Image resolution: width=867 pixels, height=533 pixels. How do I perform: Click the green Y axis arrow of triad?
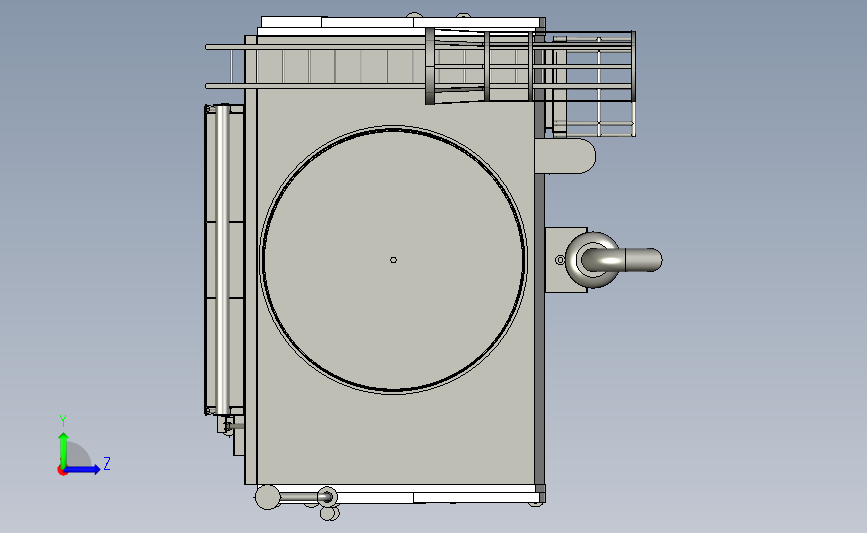point(64,450)
